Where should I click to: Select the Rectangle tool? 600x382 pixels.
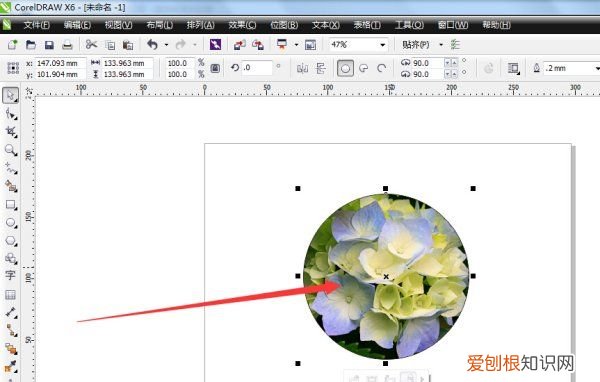[x=10, y=205]
